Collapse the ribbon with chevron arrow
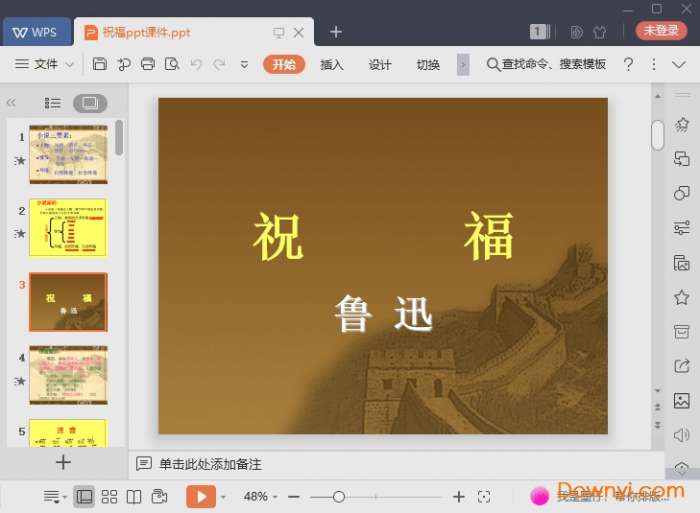This screenshot has width=700, height=513. click(x=679, y=65)
